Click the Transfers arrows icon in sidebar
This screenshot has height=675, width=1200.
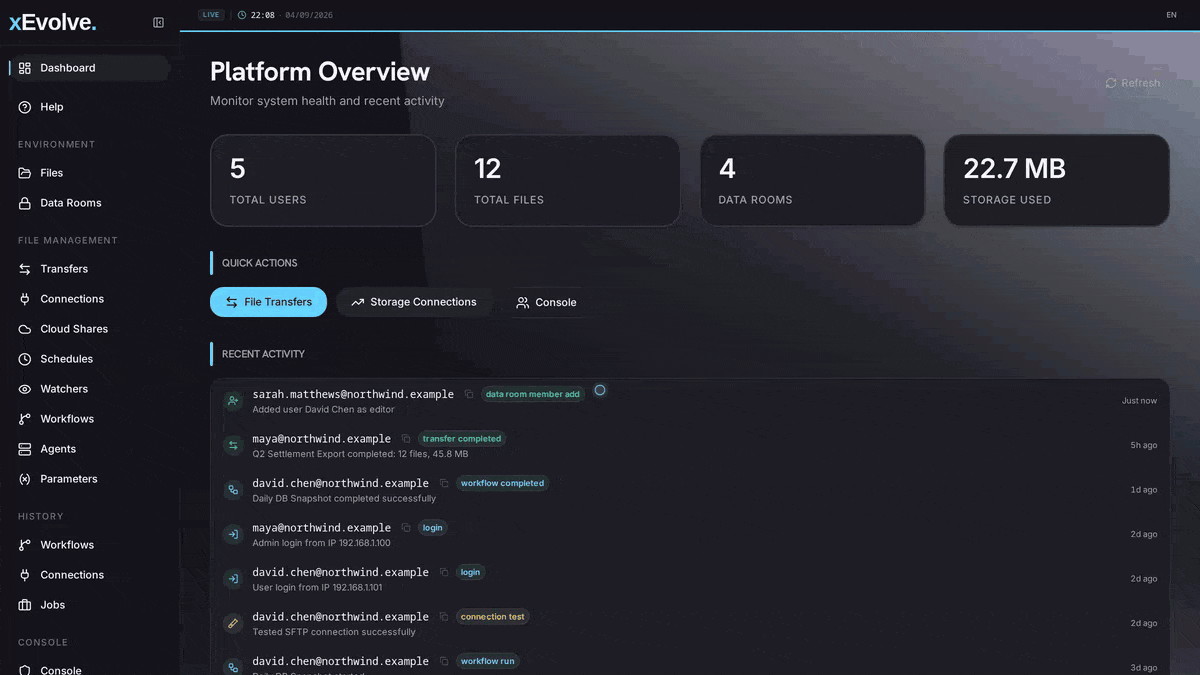(x=25, y=269)
